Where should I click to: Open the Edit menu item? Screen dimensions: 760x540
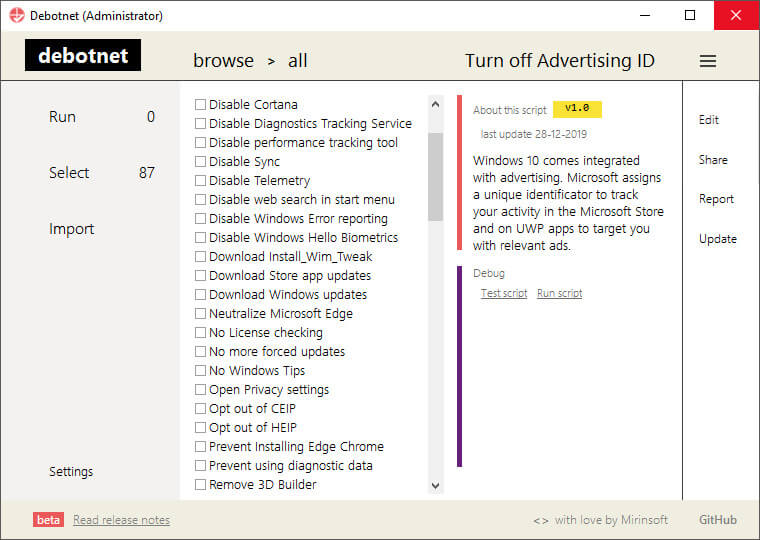709,120
